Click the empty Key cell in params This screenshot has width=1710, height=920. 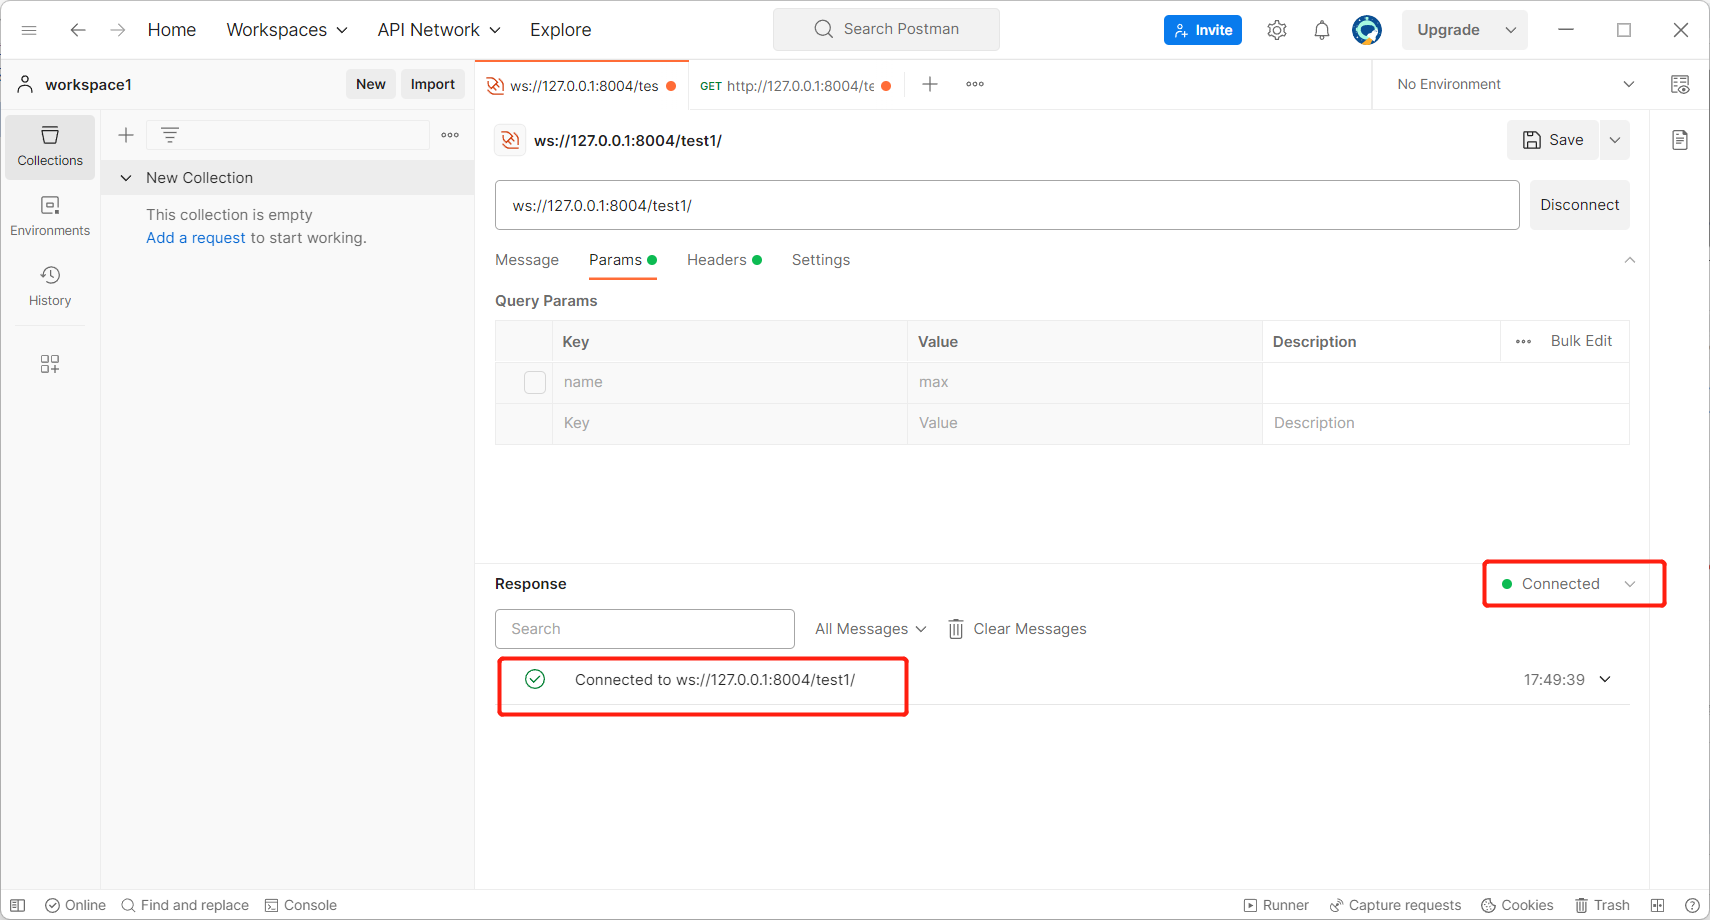(x=730, y=423)
